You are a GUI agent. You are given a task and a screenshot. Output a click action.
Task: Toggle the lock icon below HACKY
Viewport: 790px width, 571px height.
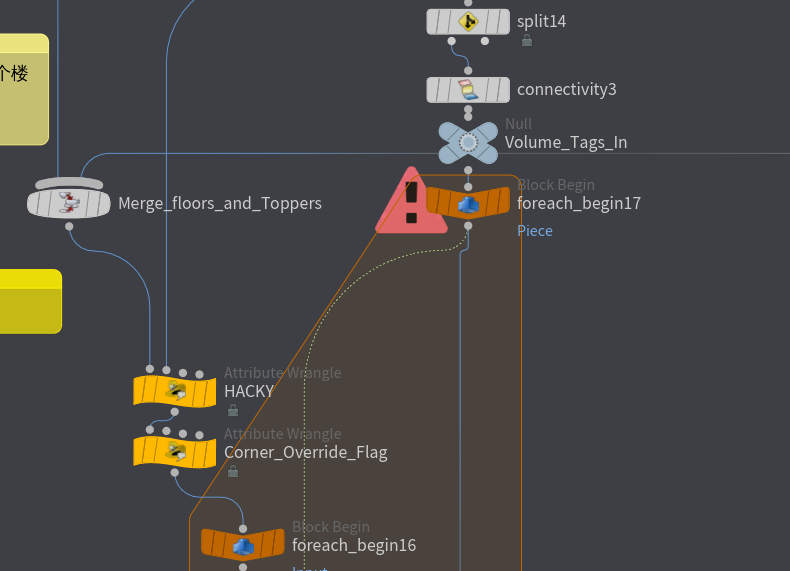click(233, 410)
